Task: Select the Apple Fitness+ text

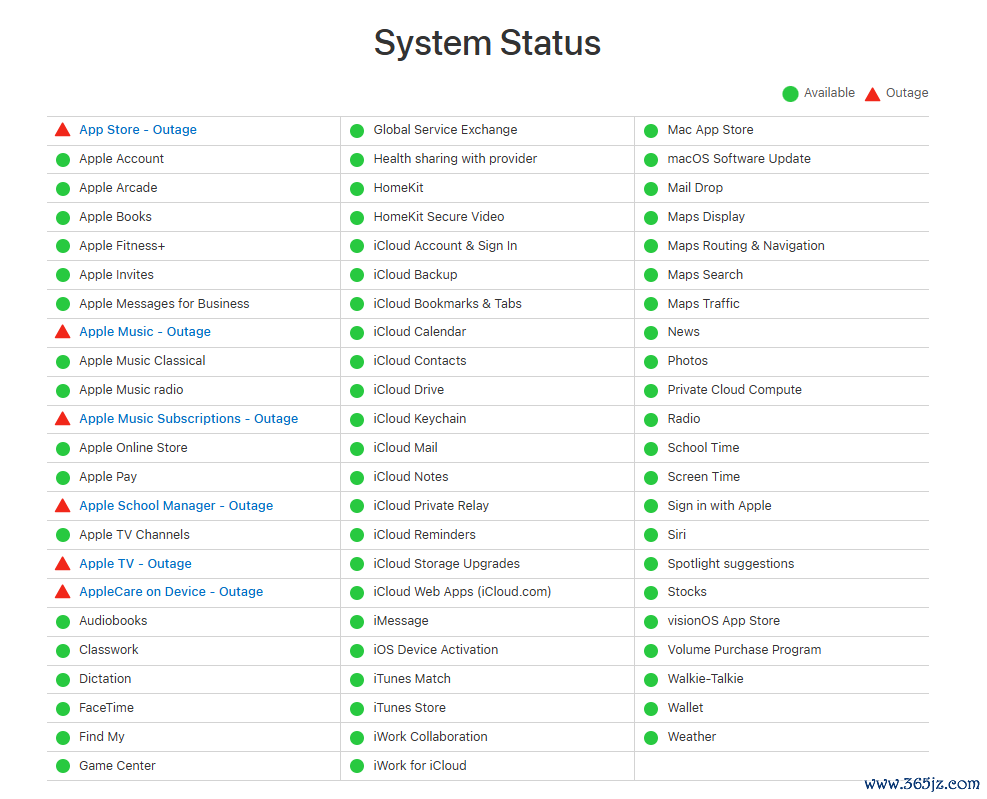Action: tap(122, 246)
